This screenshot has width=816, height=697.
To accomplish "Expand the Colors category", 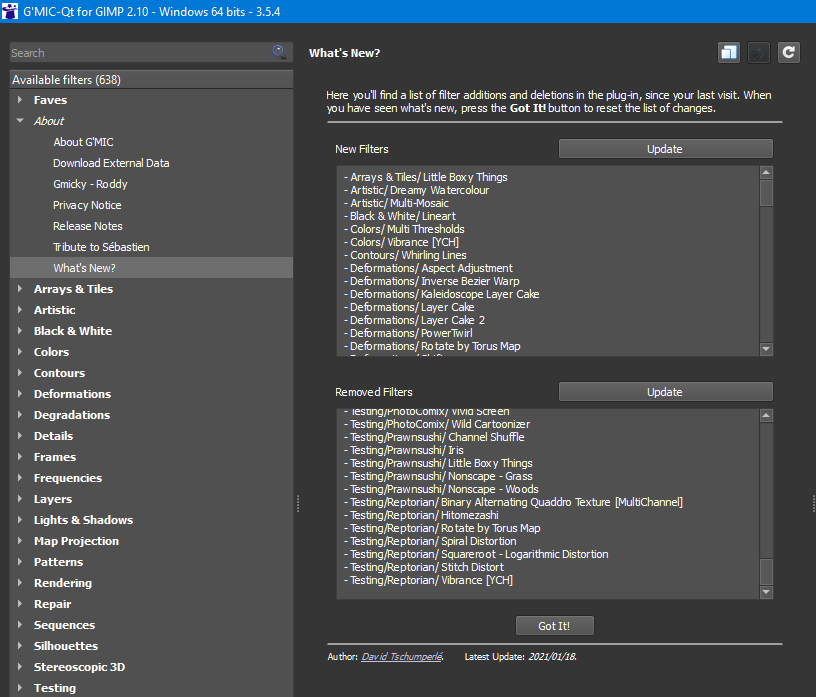I will point(20,351).
